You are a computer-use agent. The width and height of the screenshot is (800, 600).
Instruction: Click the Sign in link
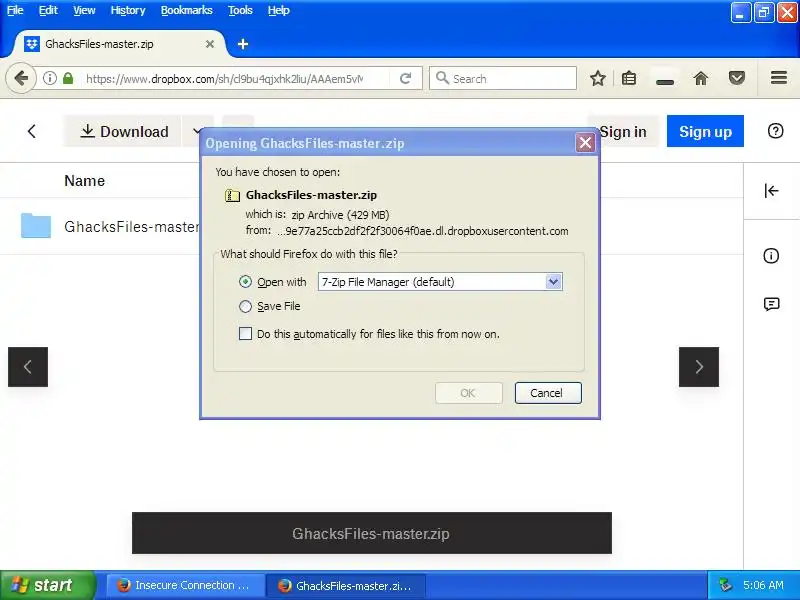623,132
